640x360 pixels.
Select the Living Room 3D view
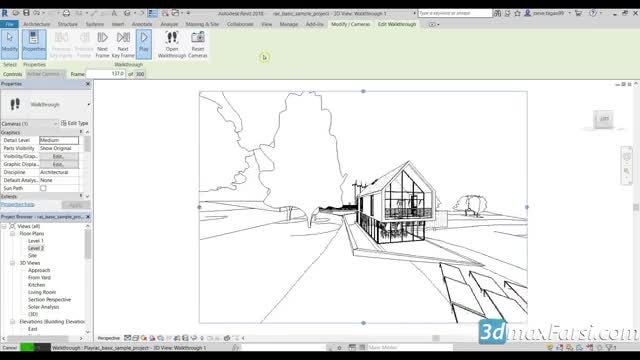tap(42, 292)
